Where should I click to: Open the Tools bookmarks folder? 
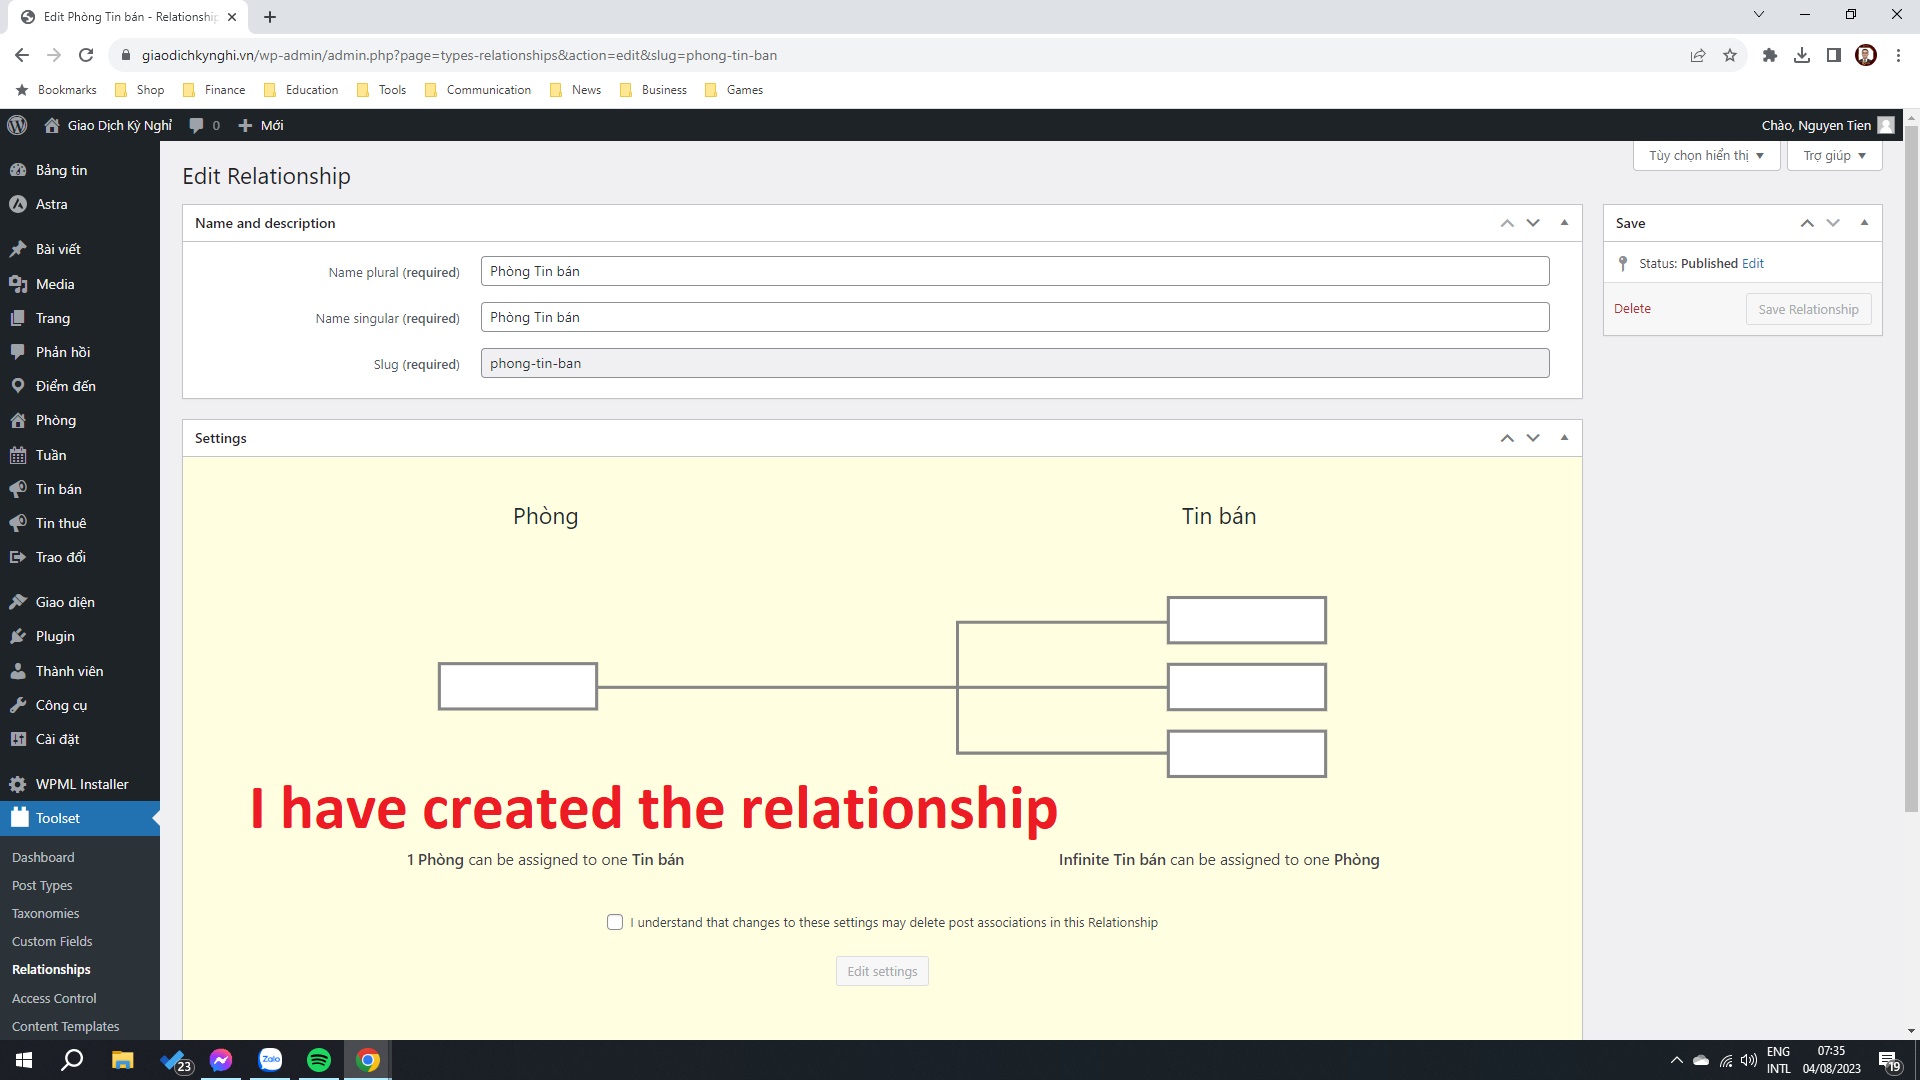click(381, 90)
